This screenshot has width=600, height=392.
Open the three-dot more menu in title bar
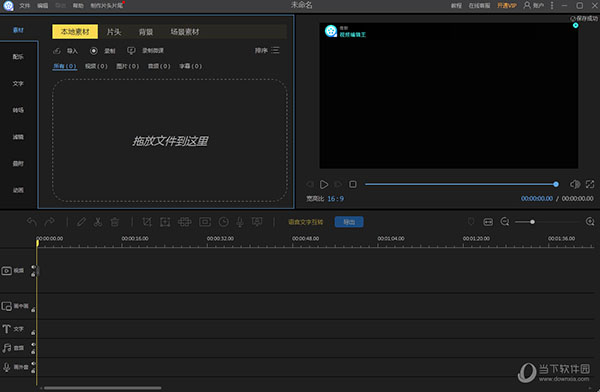coord(552,5)
